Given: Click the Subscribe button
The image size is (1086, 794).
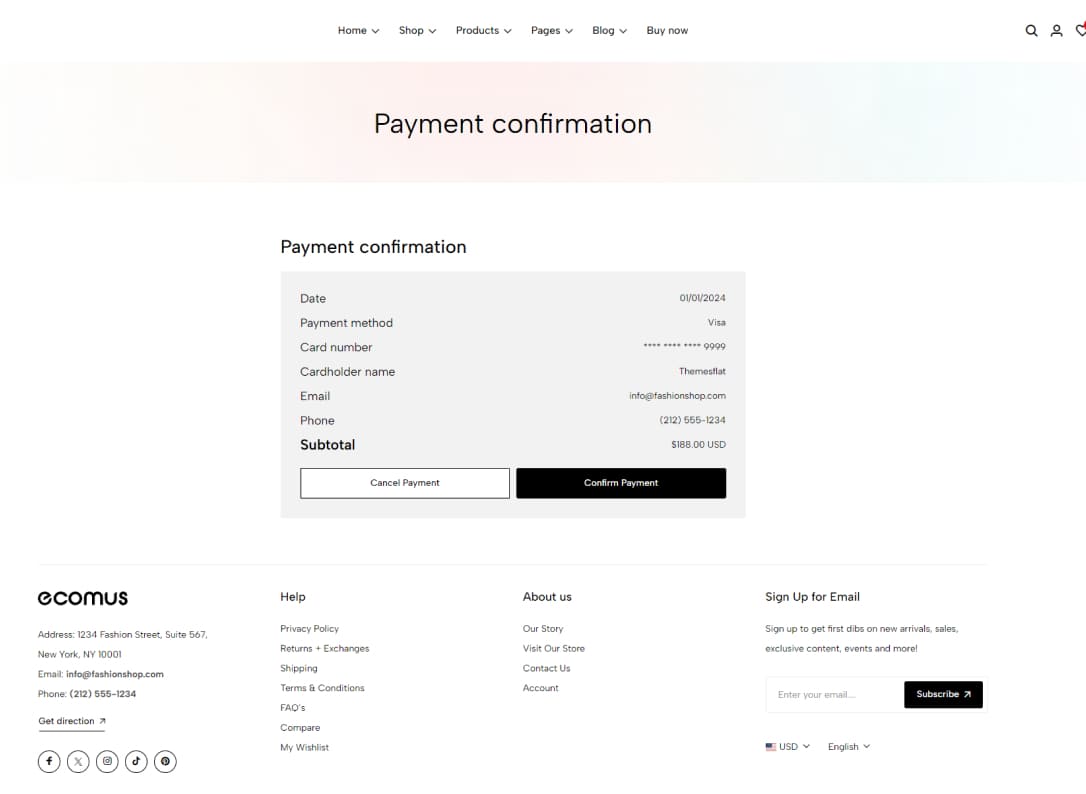Looking at the screenshot, I should (943, 694).
